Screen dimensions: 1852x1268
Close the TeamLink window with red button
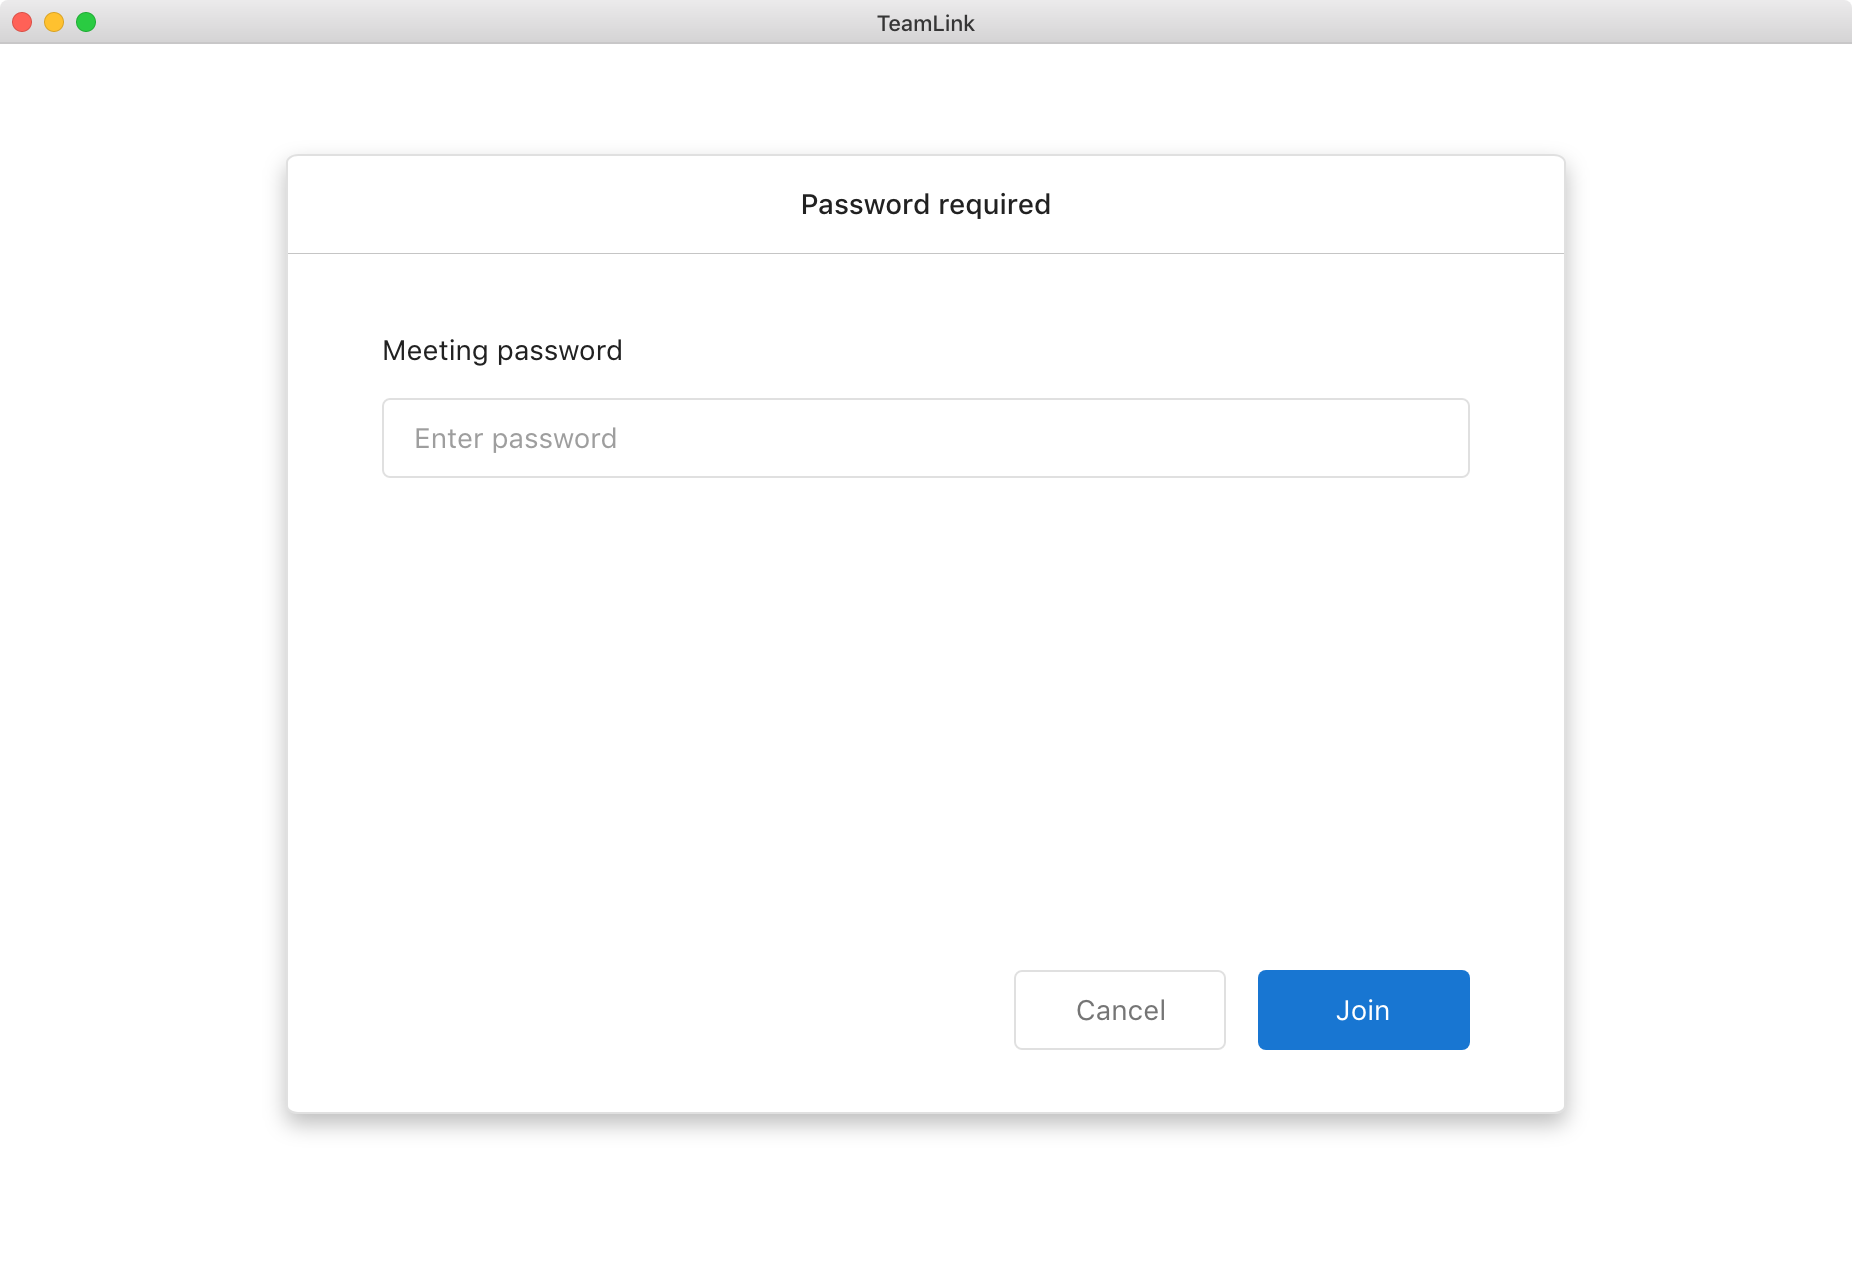click(22, 22)
